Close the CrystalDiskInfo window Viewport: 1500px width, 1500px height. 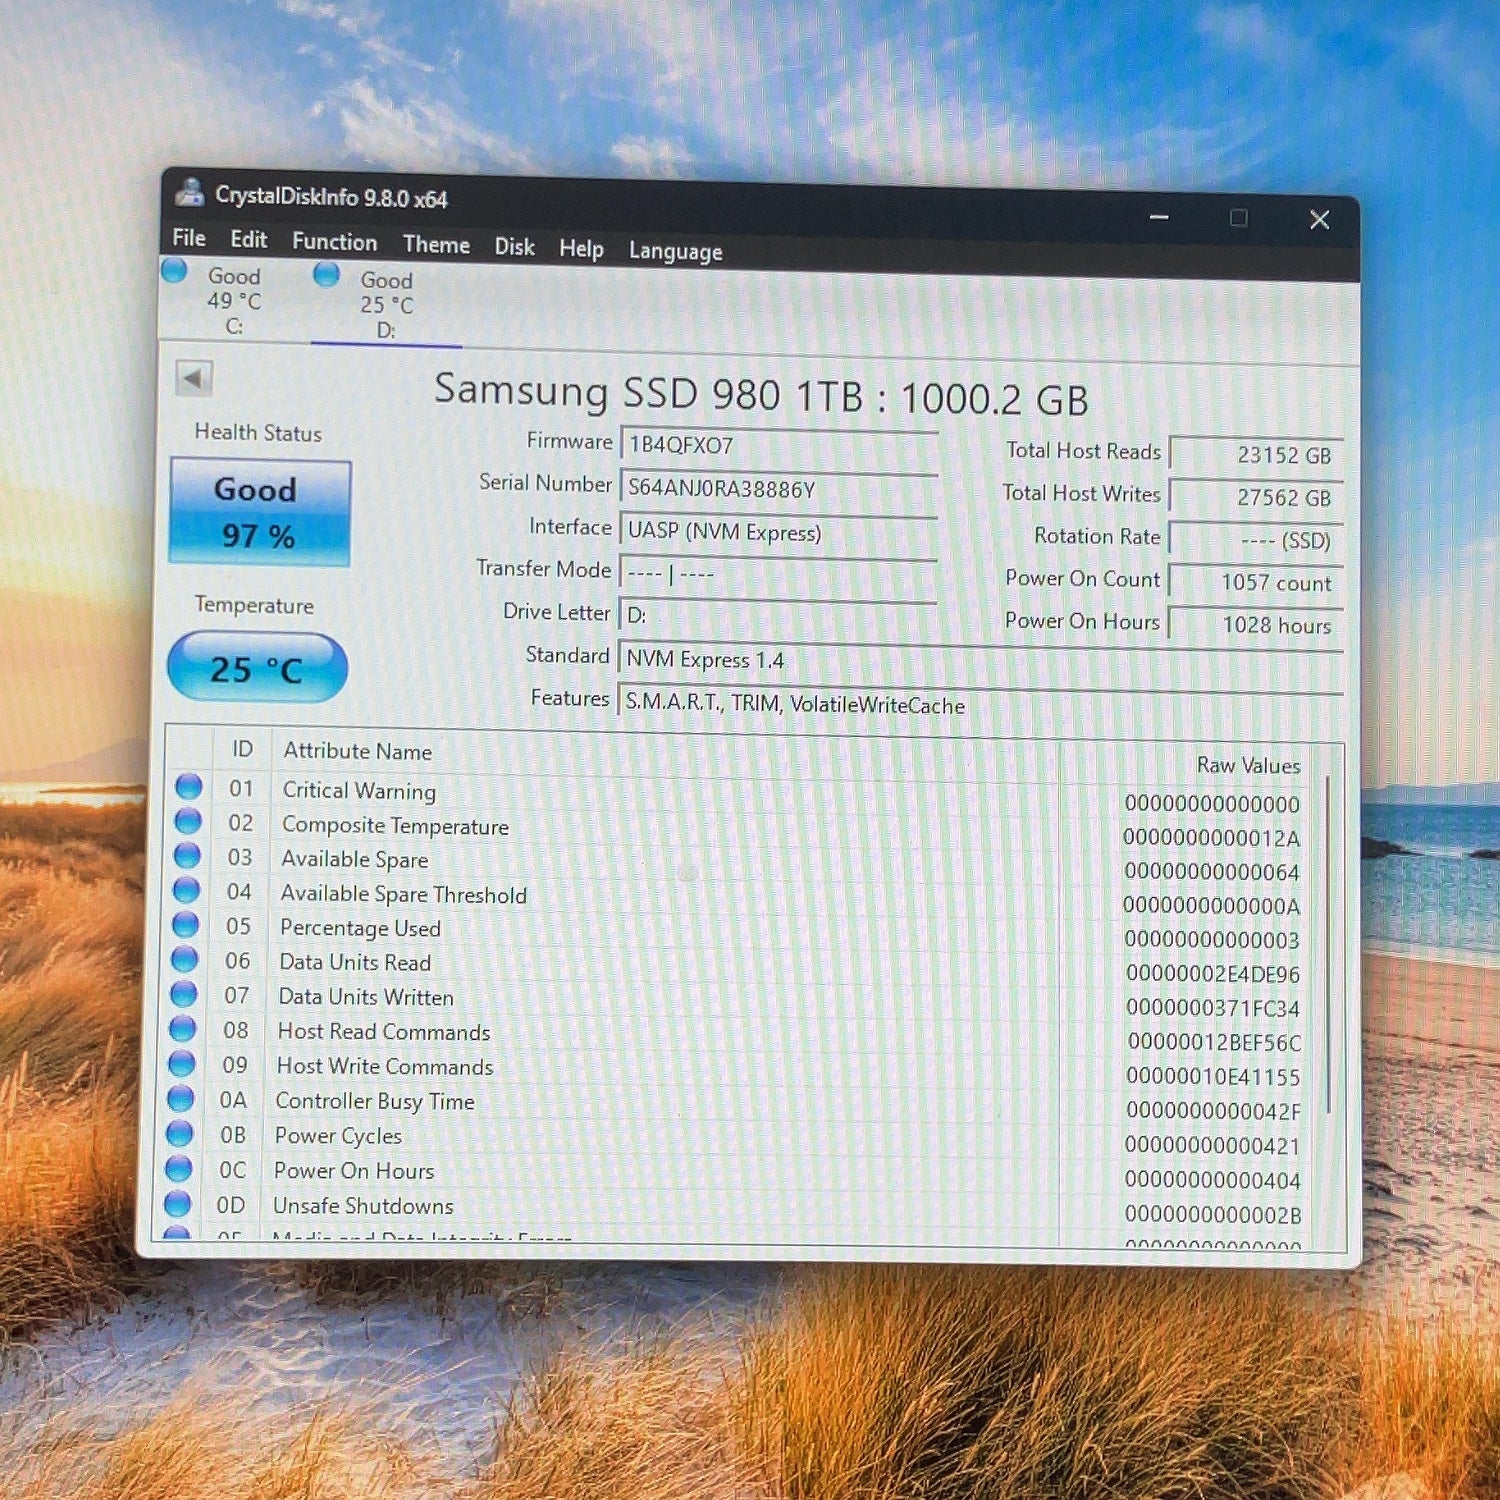[x=1320, y=219]
